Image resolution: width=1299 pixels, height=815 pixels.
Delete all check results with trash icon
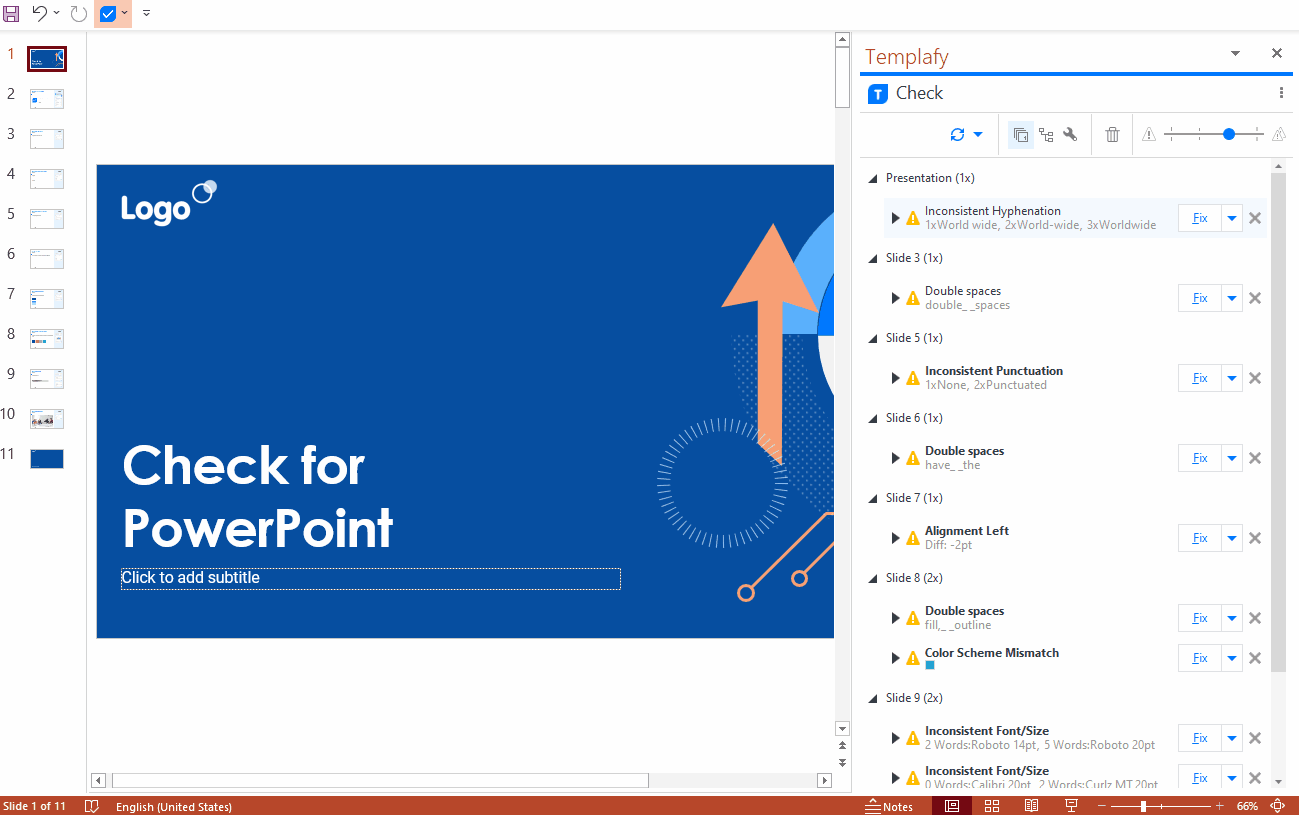coord(1111,134)
